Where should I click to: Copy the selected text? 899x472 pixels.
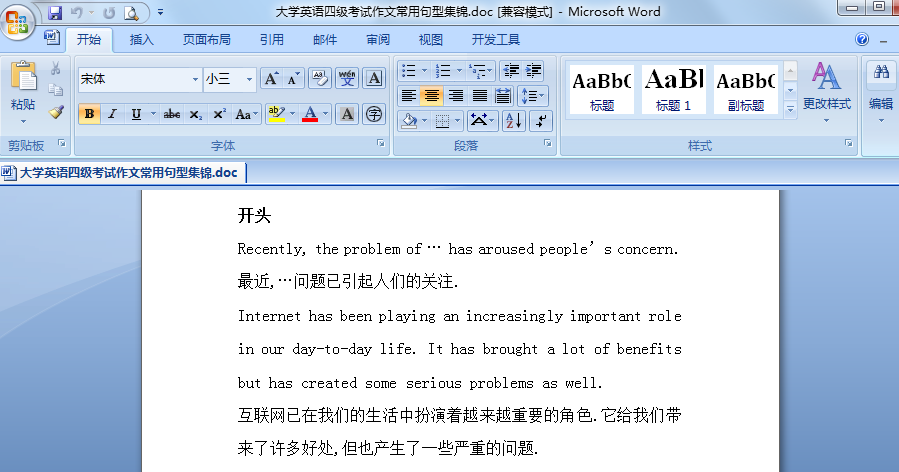[x=56, y=90]
